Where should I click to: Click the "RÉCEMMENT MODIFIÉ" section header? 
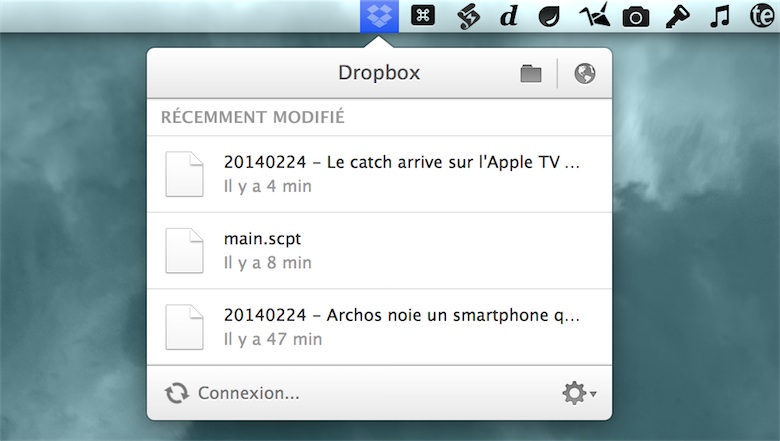point(253,117)
